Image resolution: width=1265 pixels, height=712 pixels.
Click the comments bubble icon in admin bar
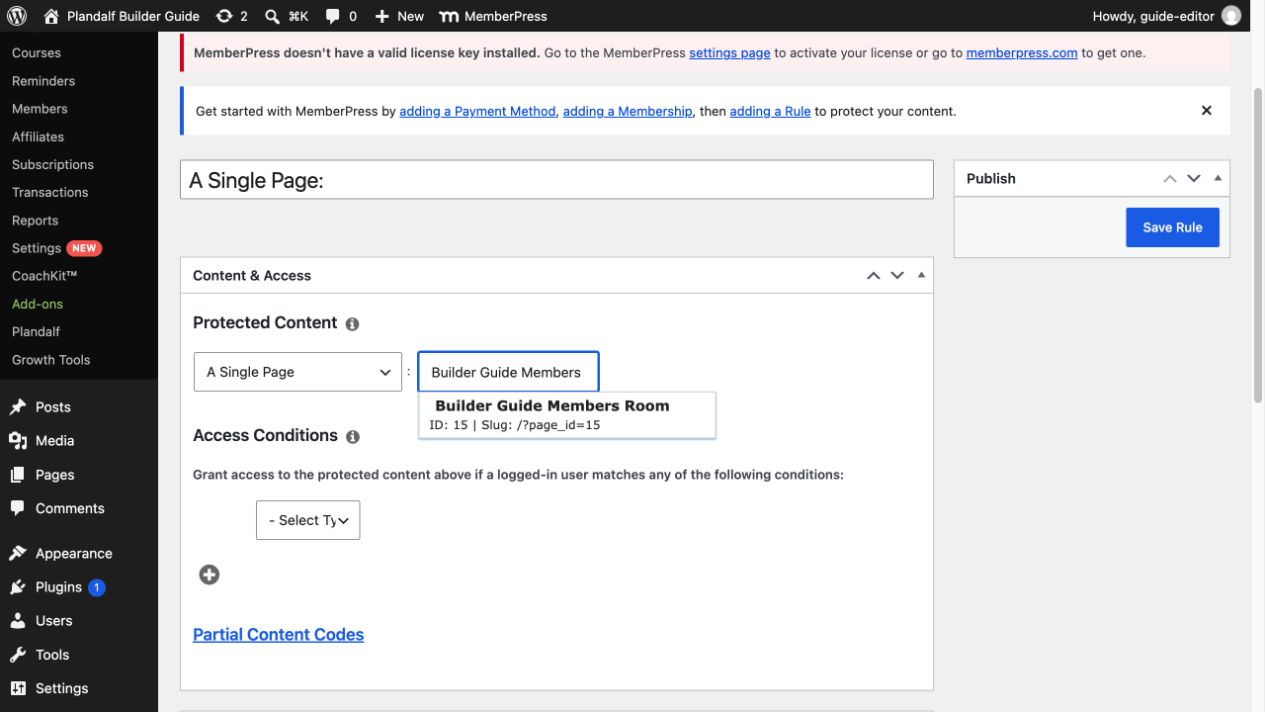[333, 16]
